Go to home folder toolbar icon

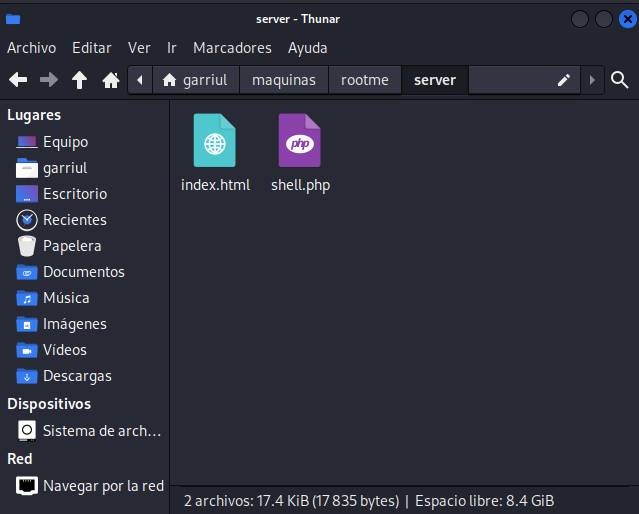point(111,80)
